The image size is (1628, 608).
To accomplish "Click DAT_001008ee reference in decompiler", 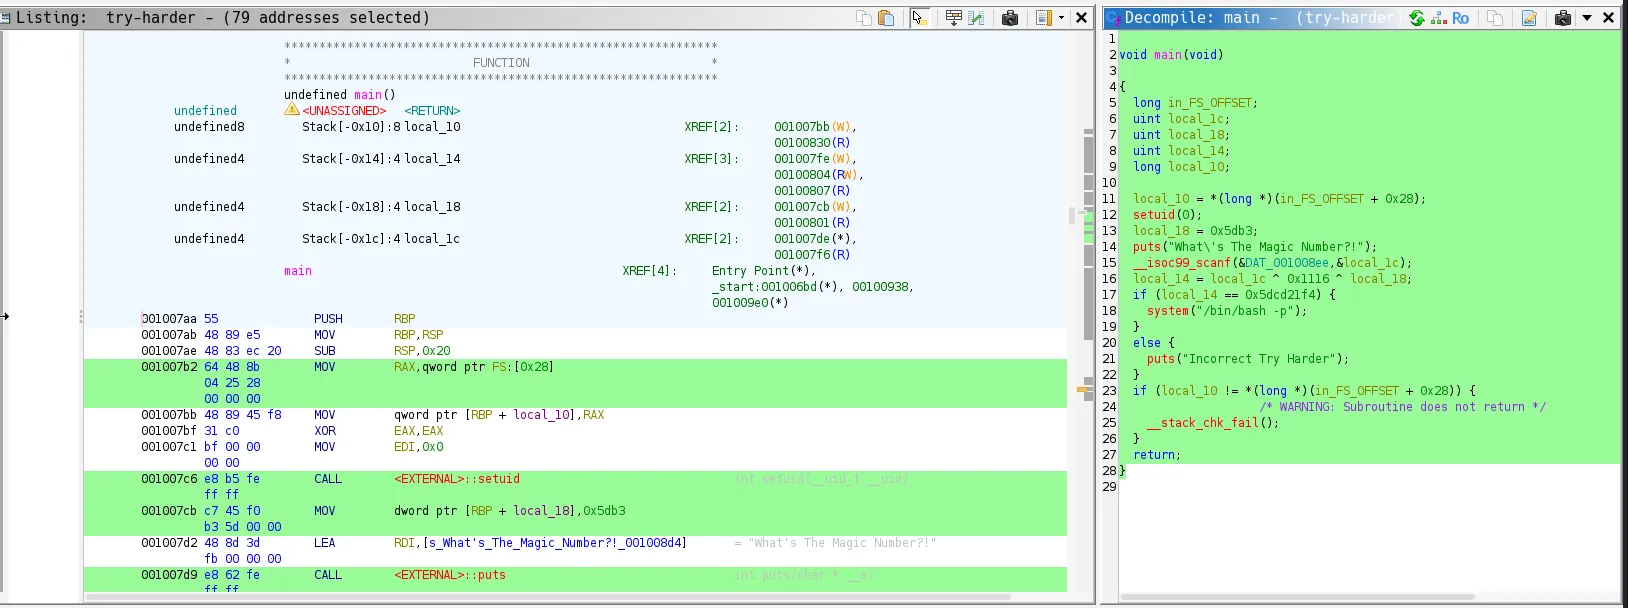I will pos(1287,263).
